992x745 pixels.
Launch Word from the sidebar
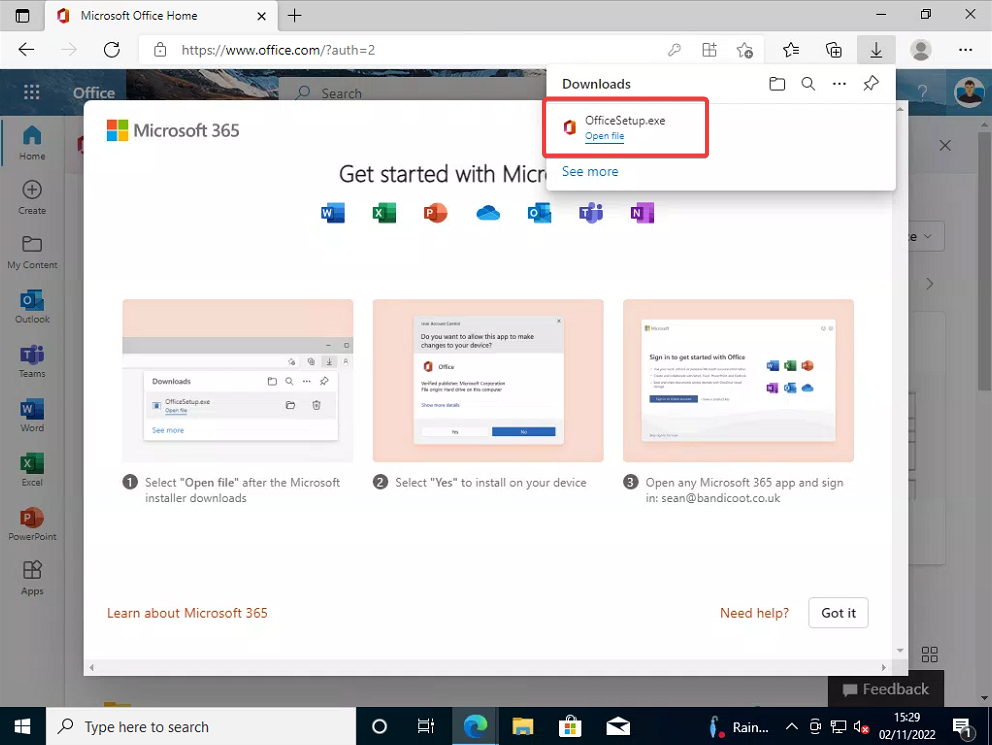pyautogui.click(x=32, y=415)
